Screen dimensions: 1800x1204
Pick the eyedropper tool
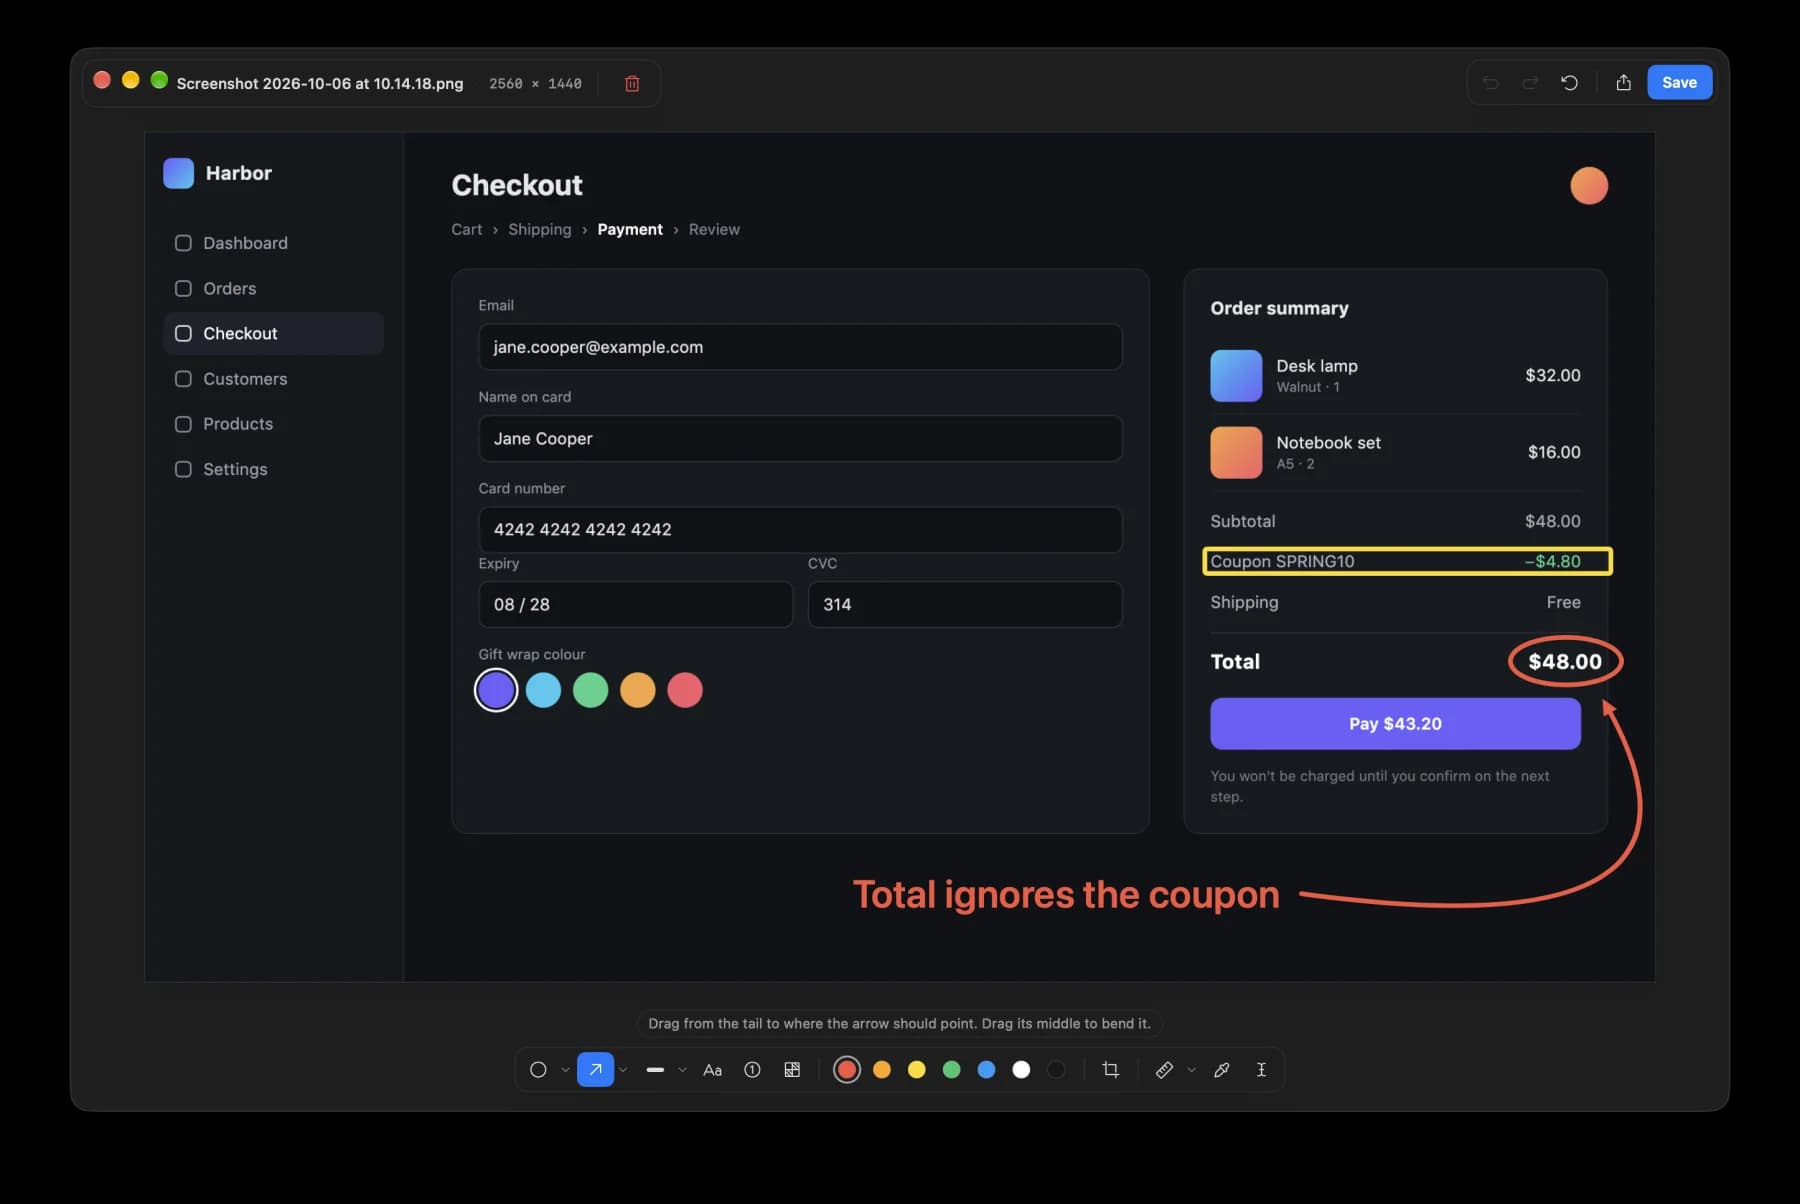(x=1222, y=1070)
